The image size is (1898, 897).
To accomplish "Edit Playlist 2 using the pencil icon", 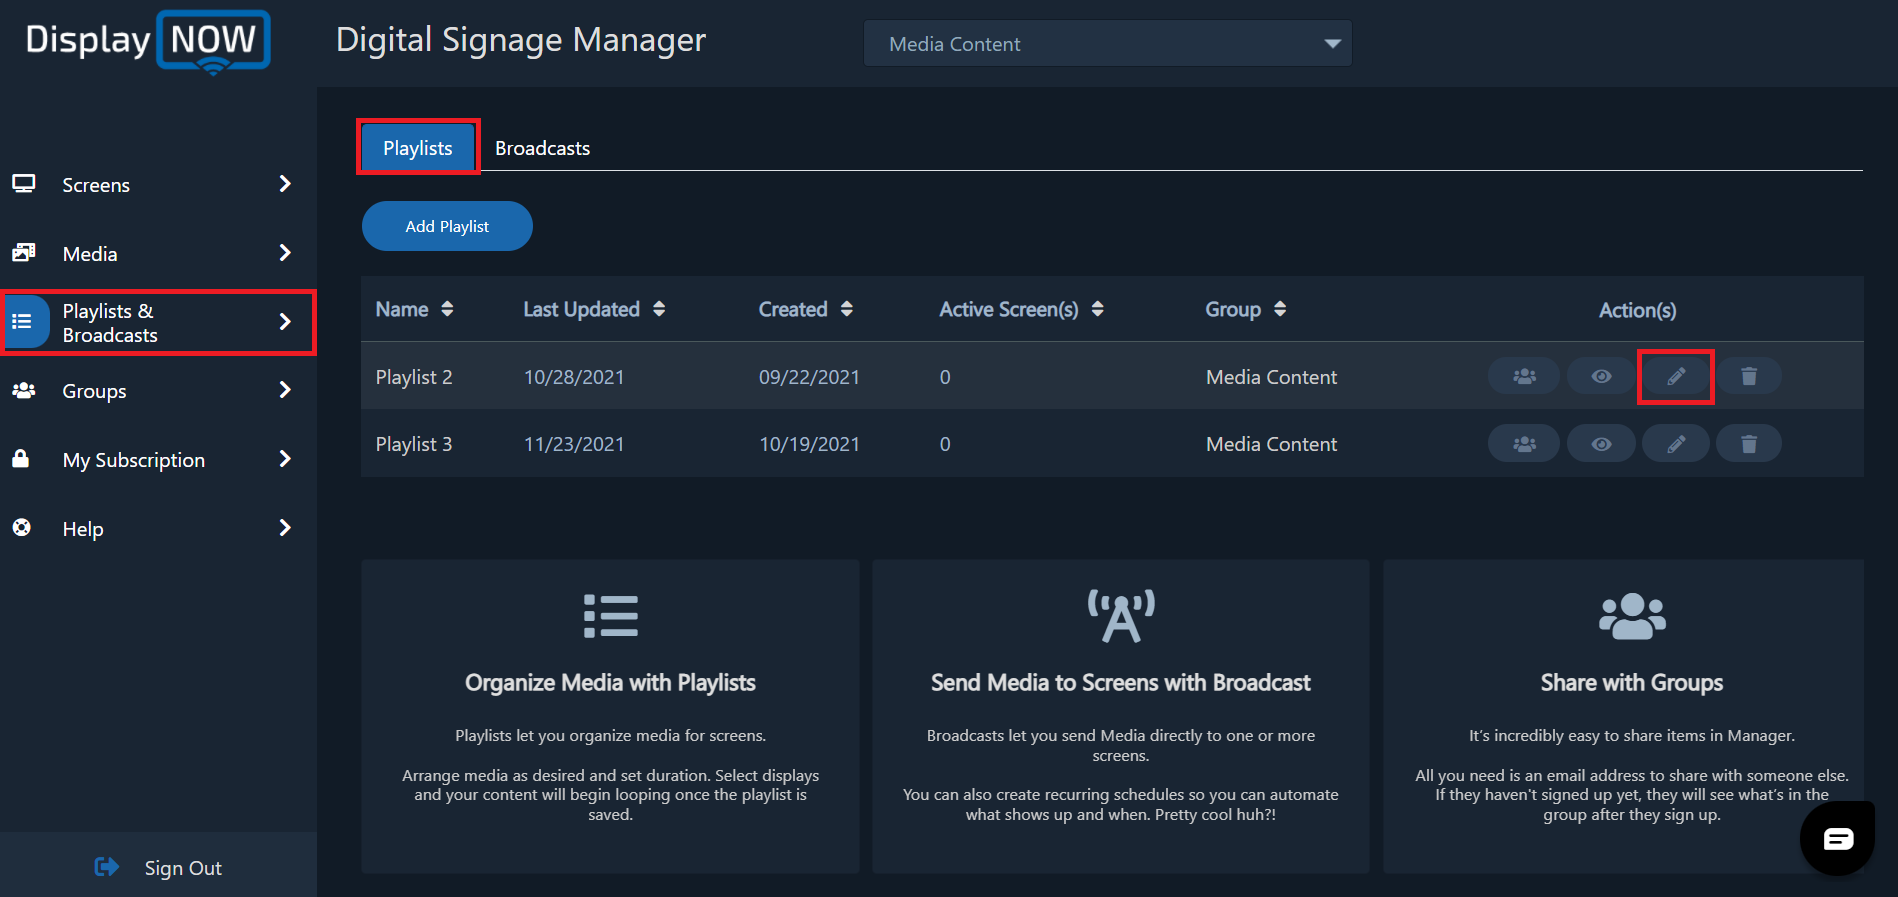I will pos(1676,376).
